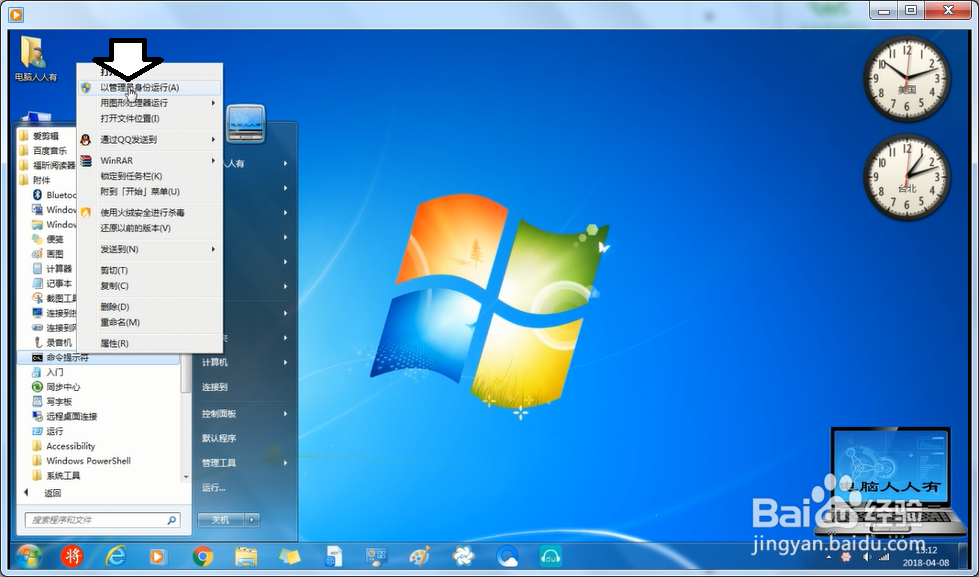Click the 关机 button
The height and width of the screenshot is (577, 979).
click(x=220, y=520)
